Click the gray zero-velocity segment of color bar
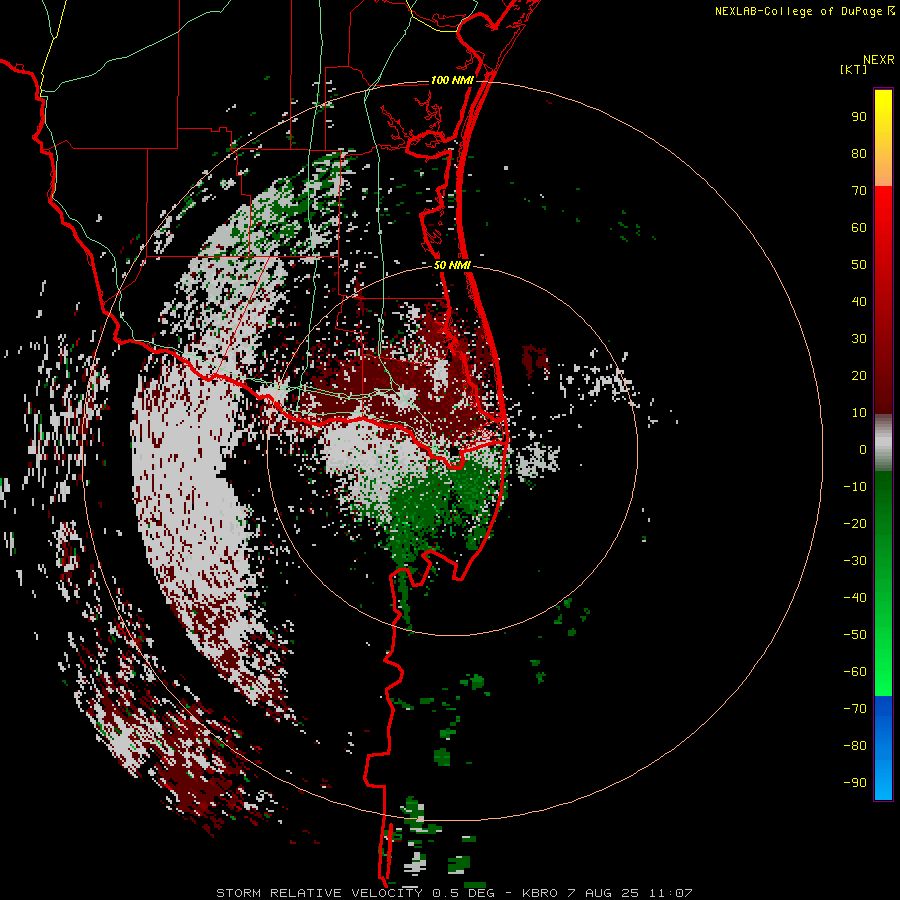Screen dimensions: 900x900 883,443
